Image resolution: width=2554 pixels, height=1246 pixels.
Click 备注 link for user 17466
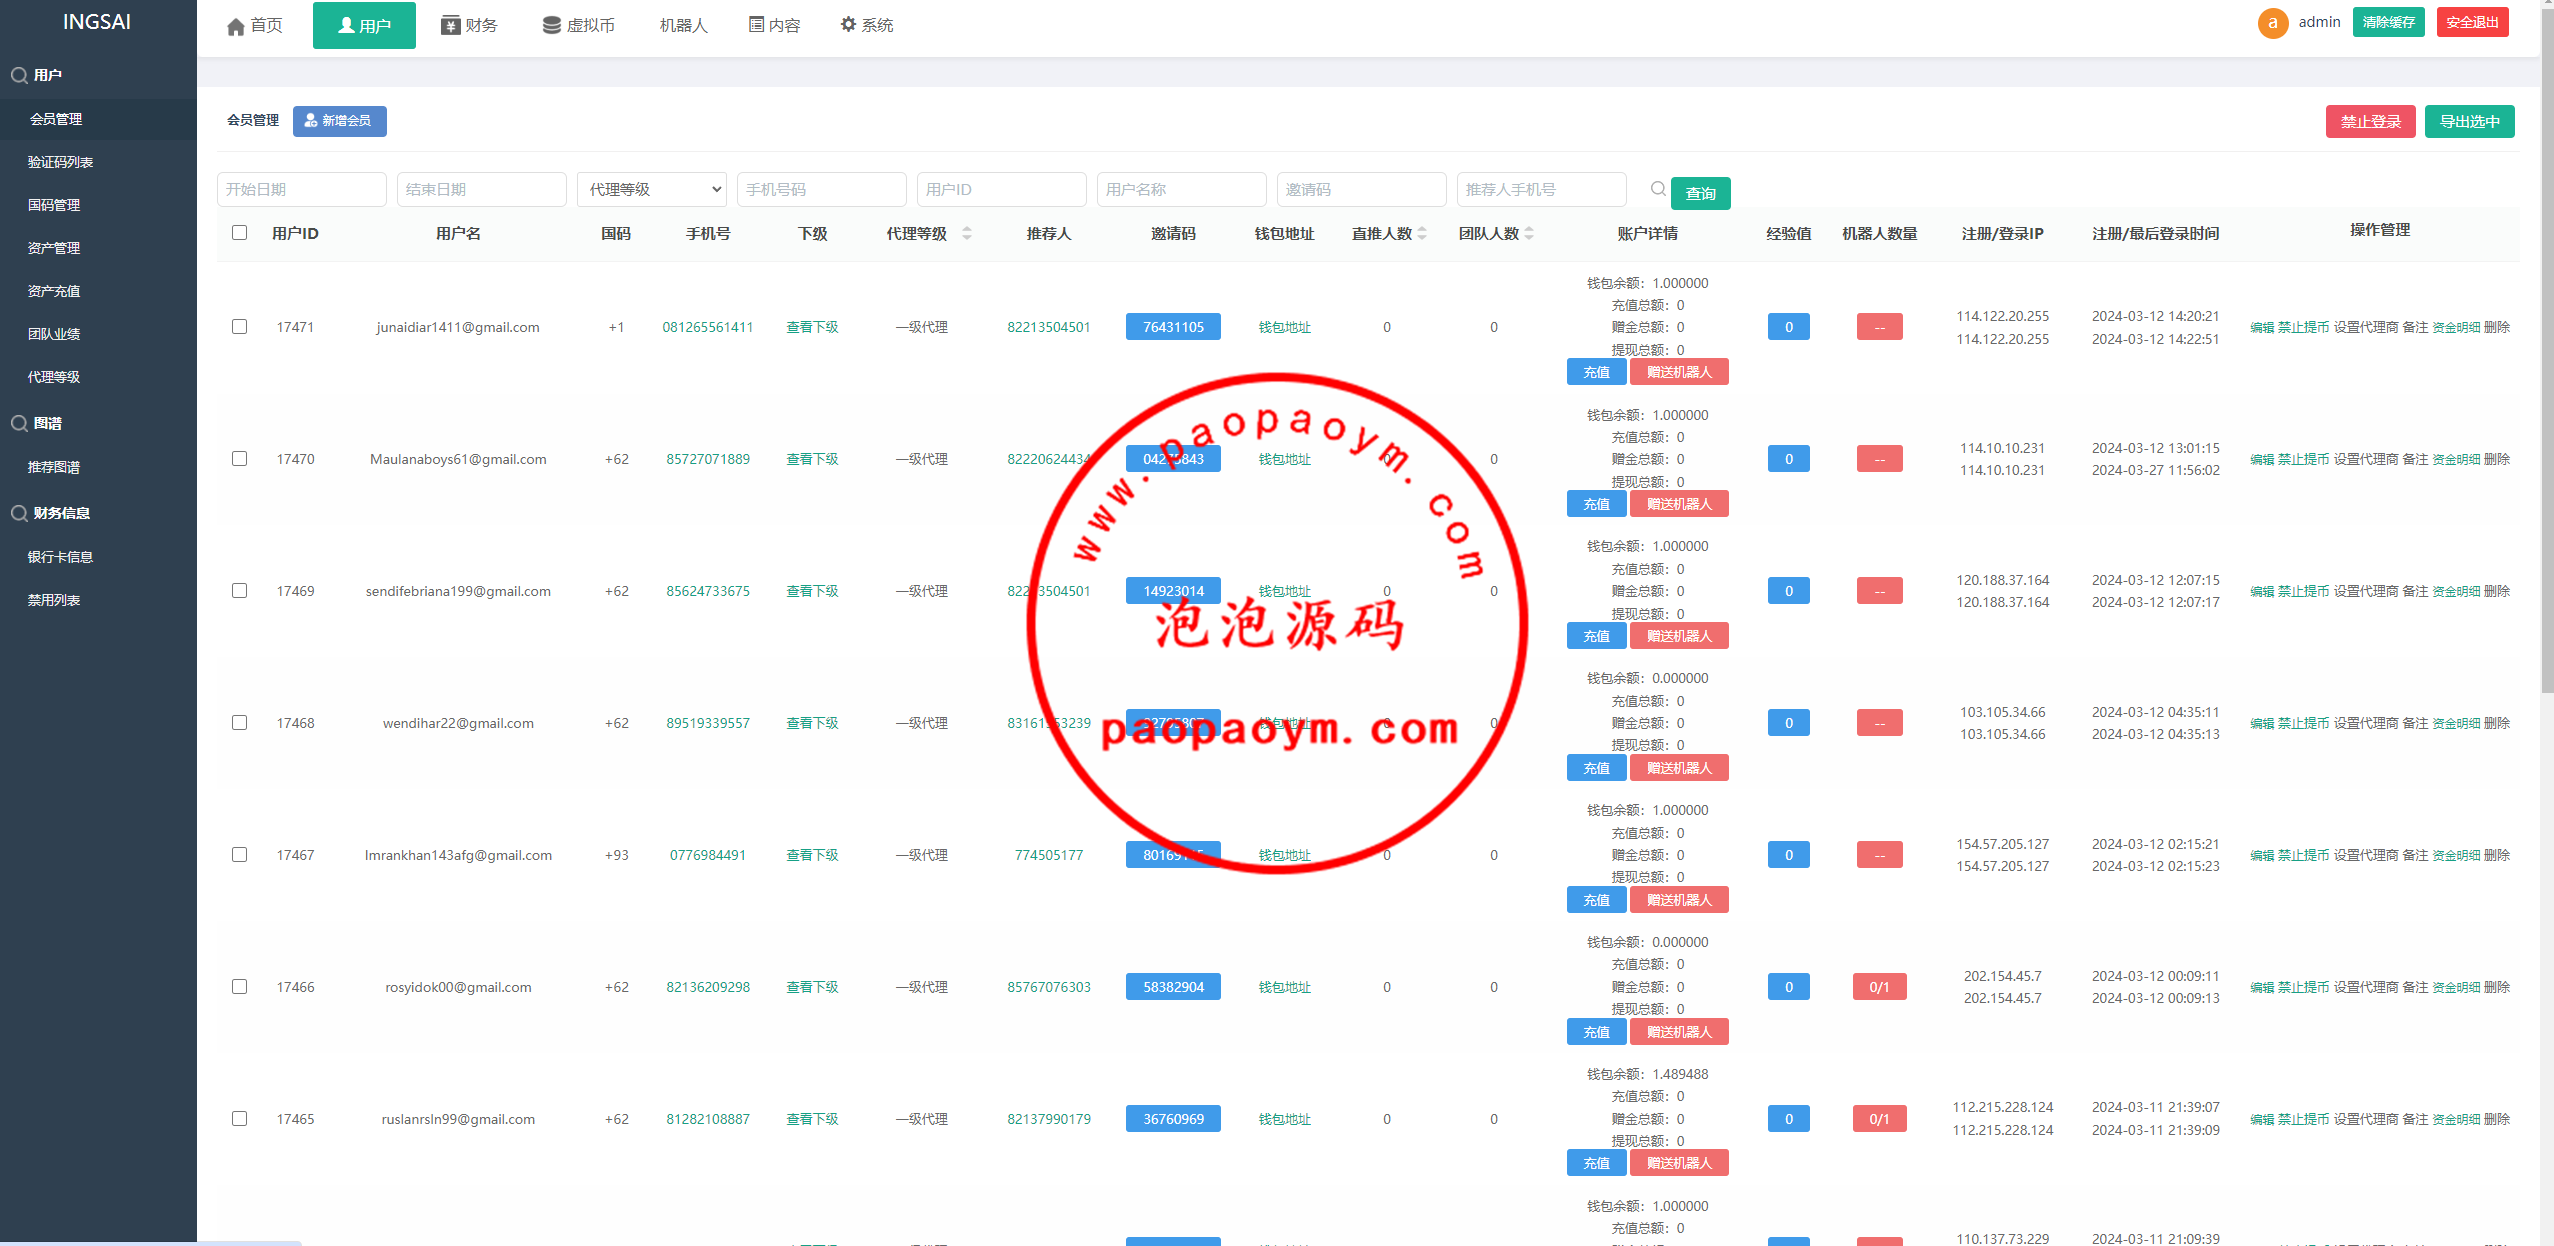[2415, 987]
